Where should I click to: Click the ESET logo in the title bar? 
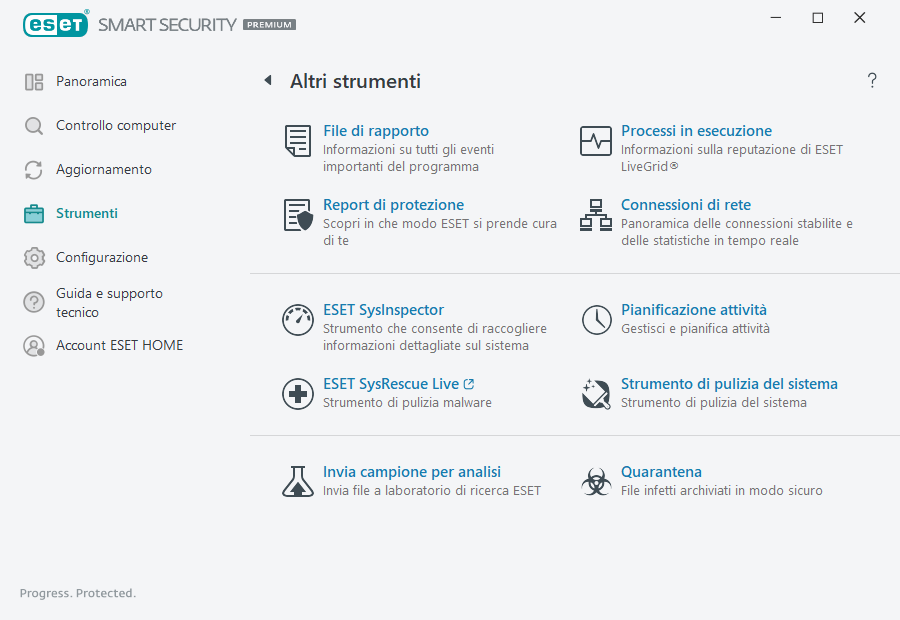pyautogui.click(x=55, y=24)
